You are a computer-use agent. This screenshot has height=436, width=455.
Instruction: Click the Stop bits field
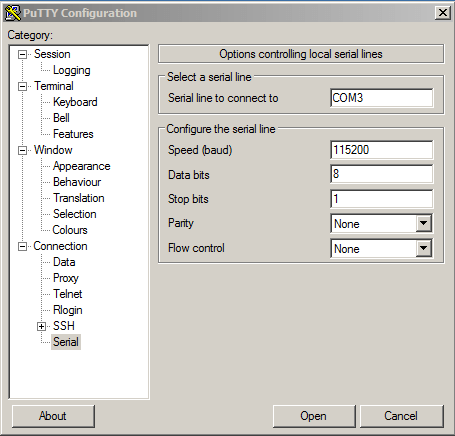[382, 199]
